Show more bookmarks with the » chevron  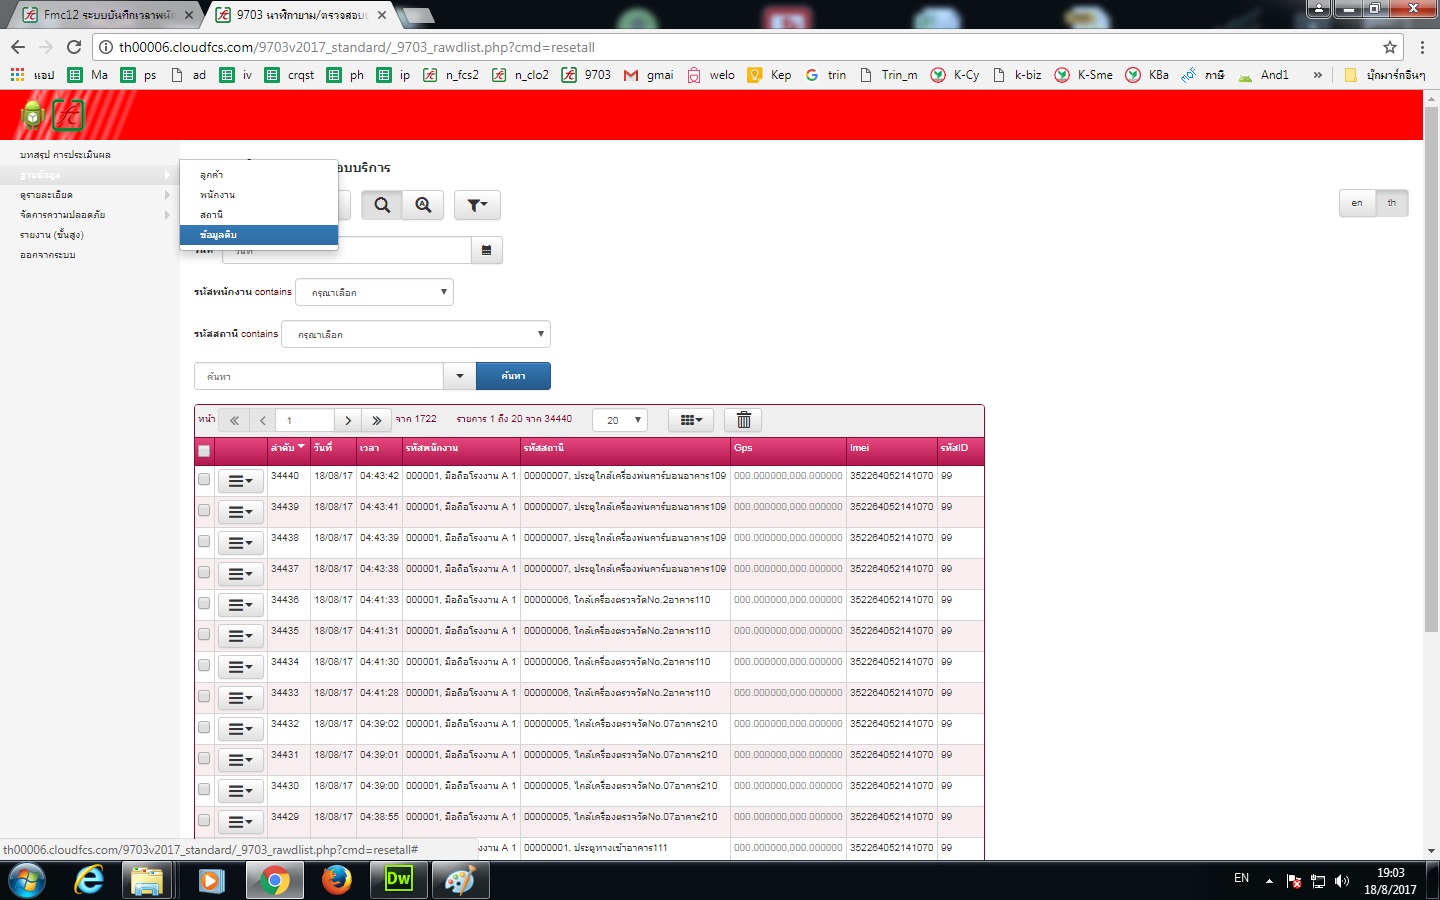pos(1318,75)
